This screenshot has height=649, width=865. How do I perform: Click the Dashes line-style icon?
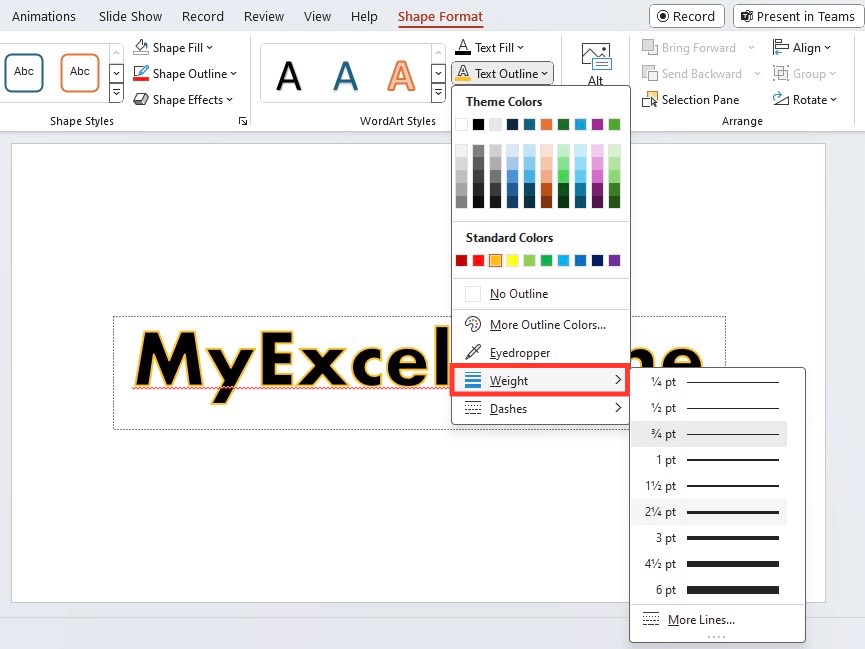tap(473, 408)
